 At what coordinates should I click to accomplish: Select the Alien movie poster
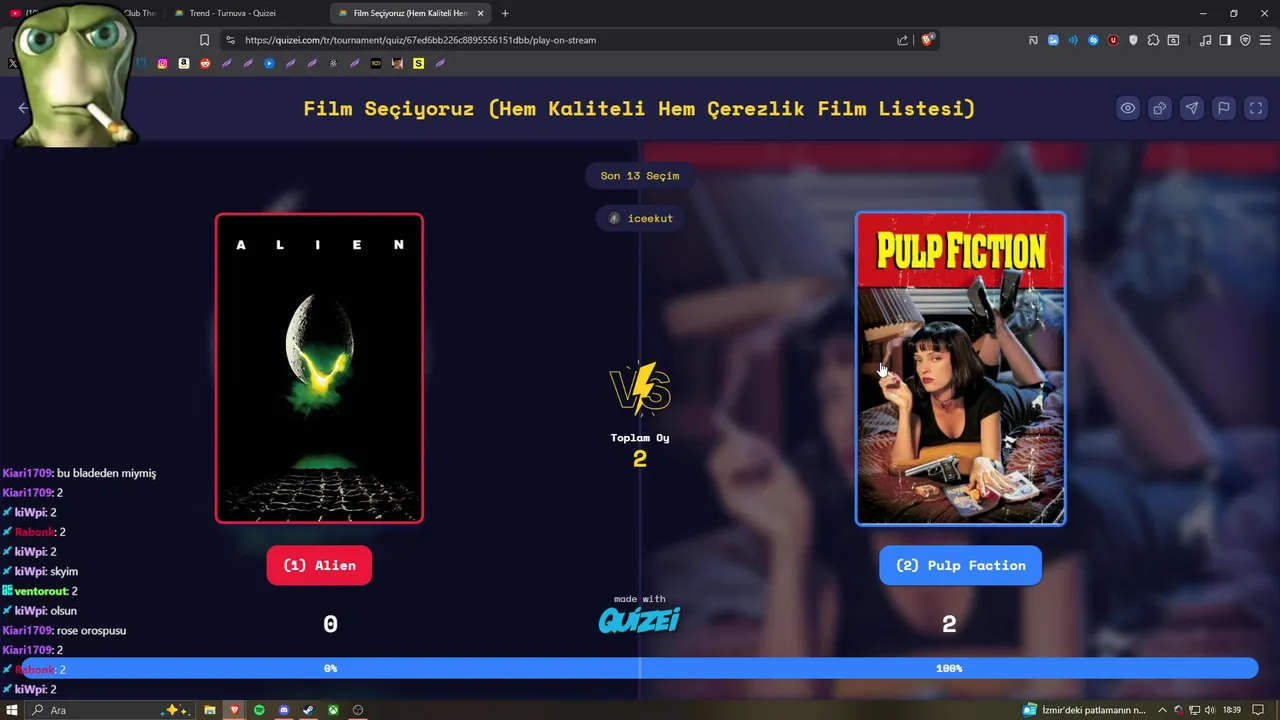[319, 368]
